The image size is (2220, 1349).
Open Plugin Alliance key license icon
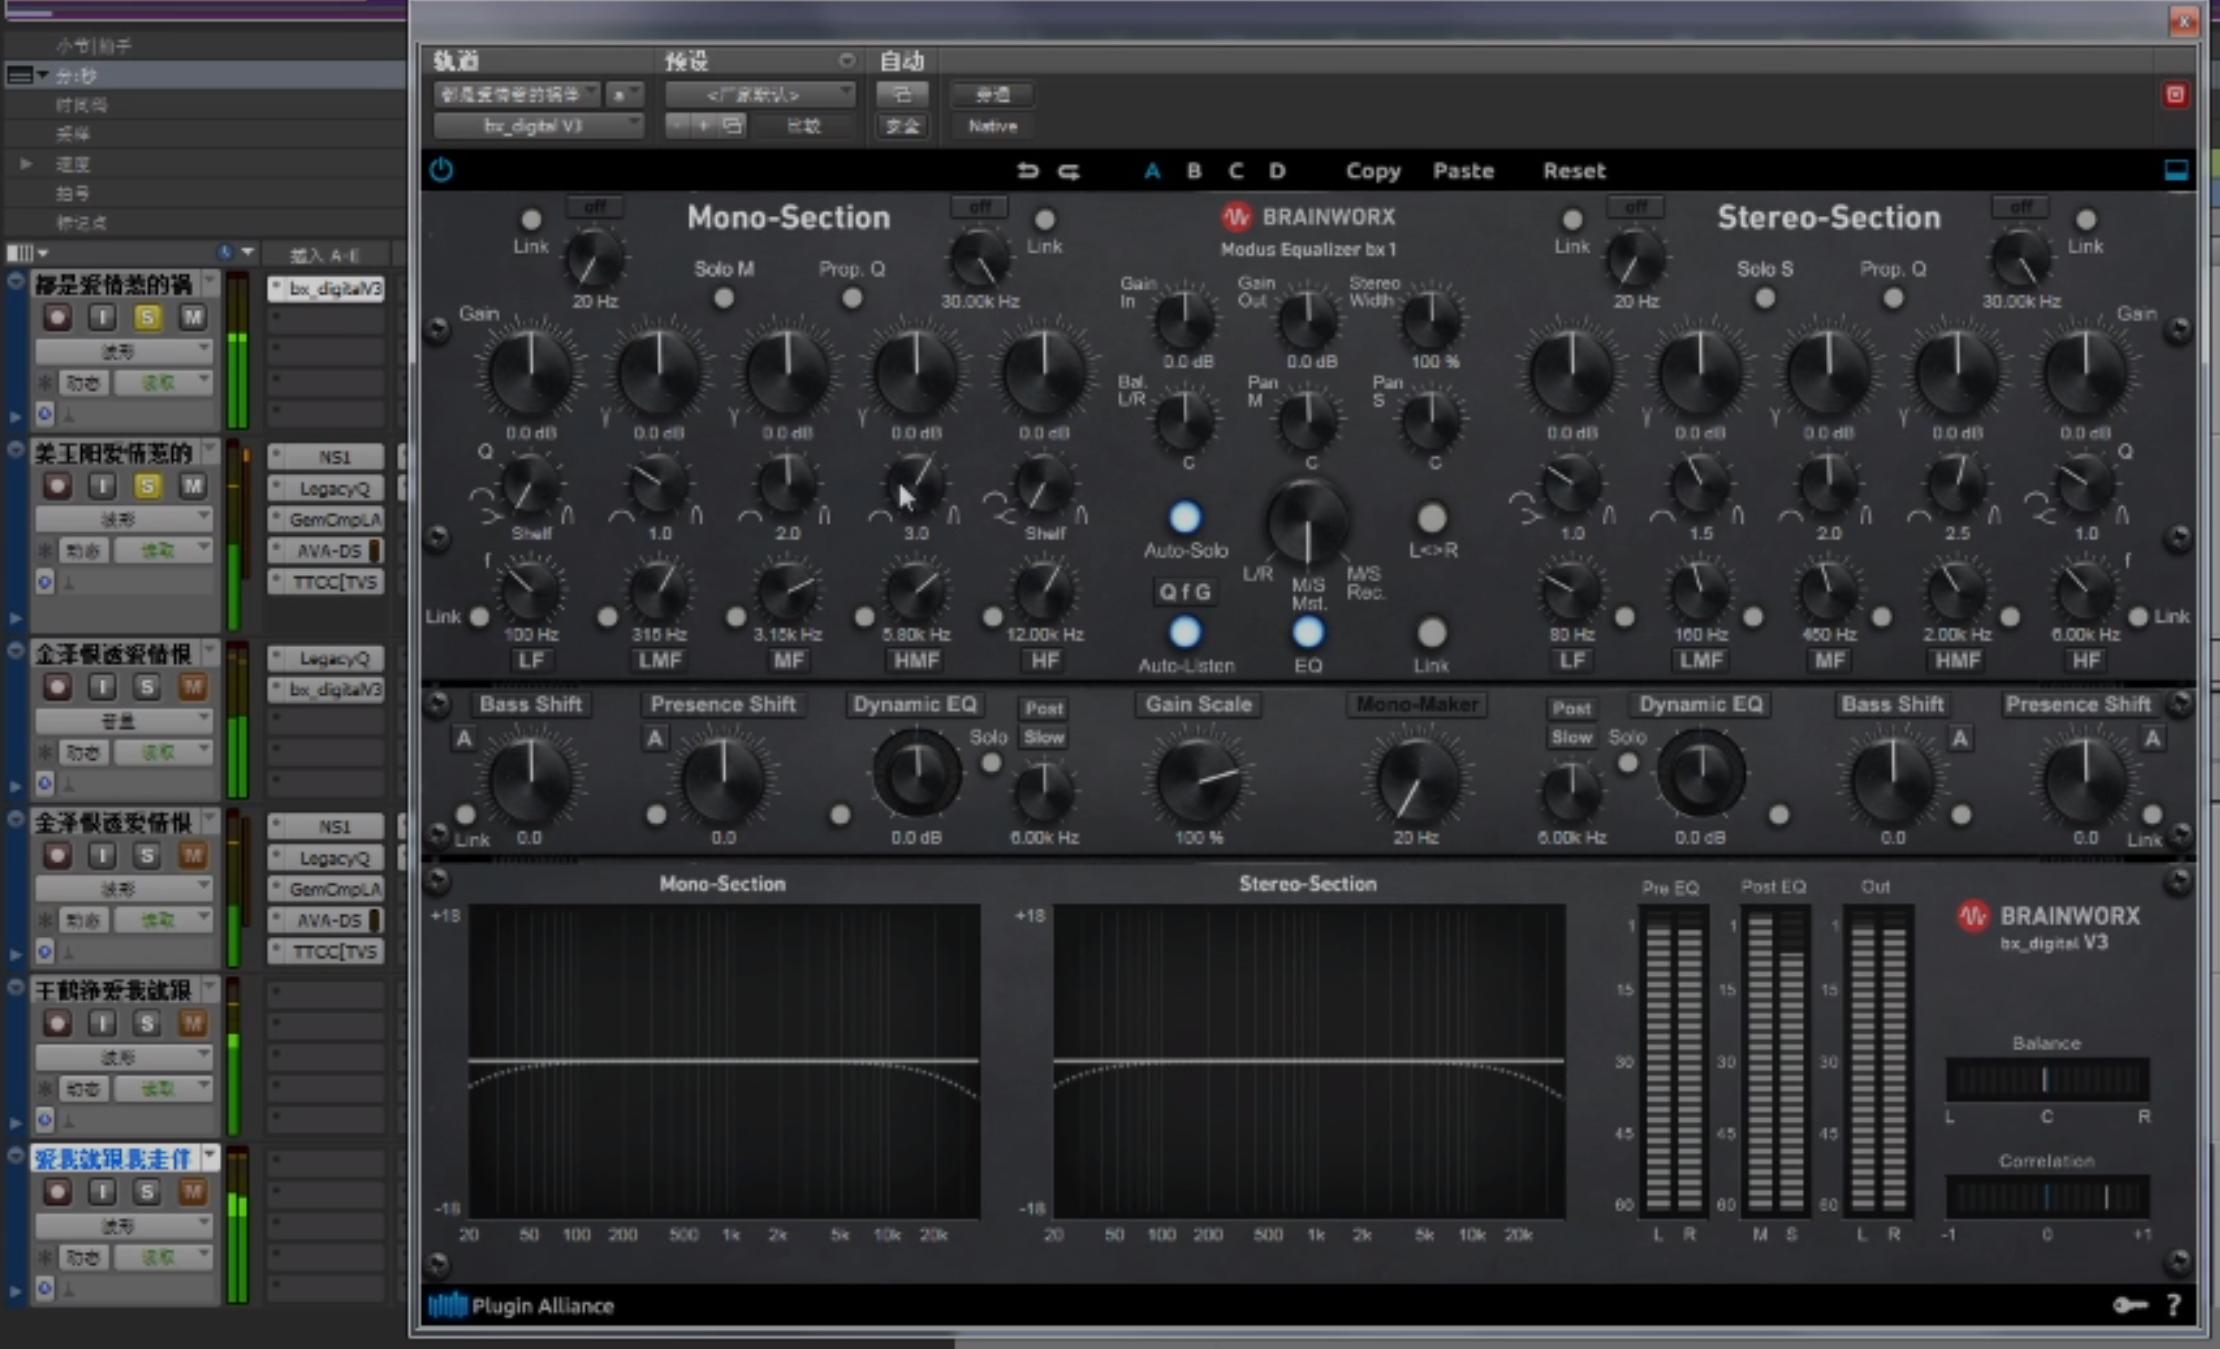2129,1305
